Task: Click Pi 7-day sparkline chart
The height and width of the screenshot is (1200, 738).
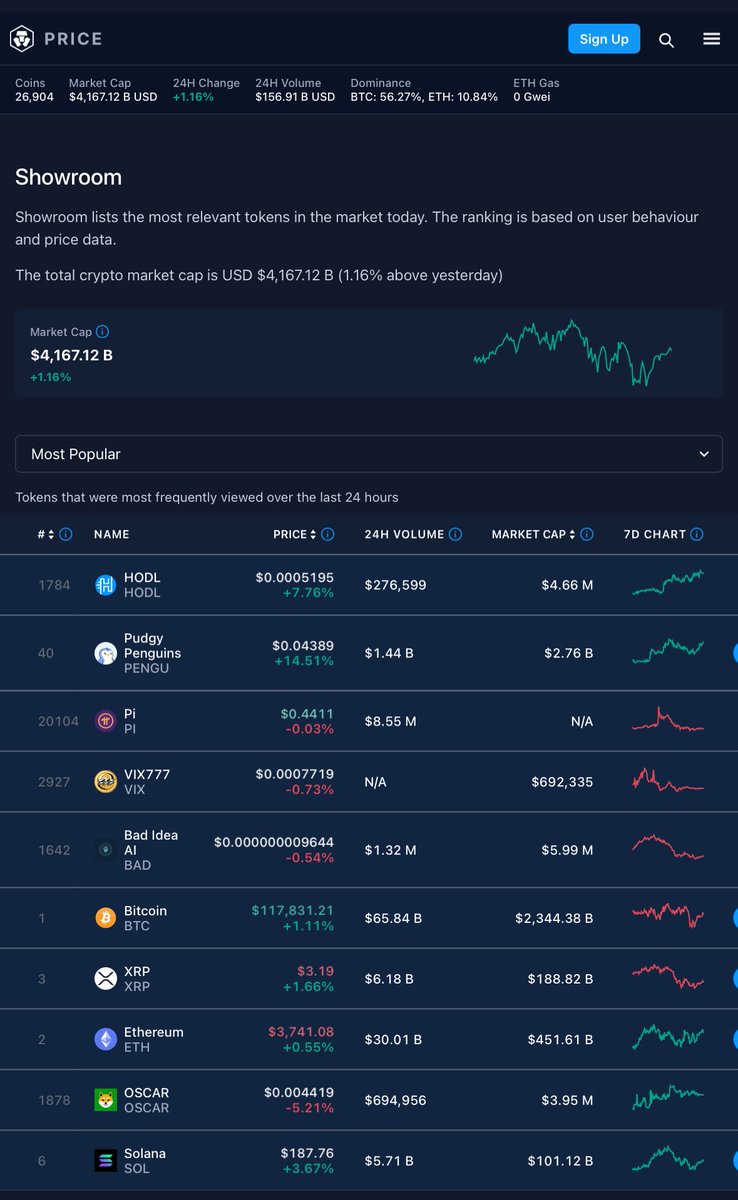Action: 668,720
